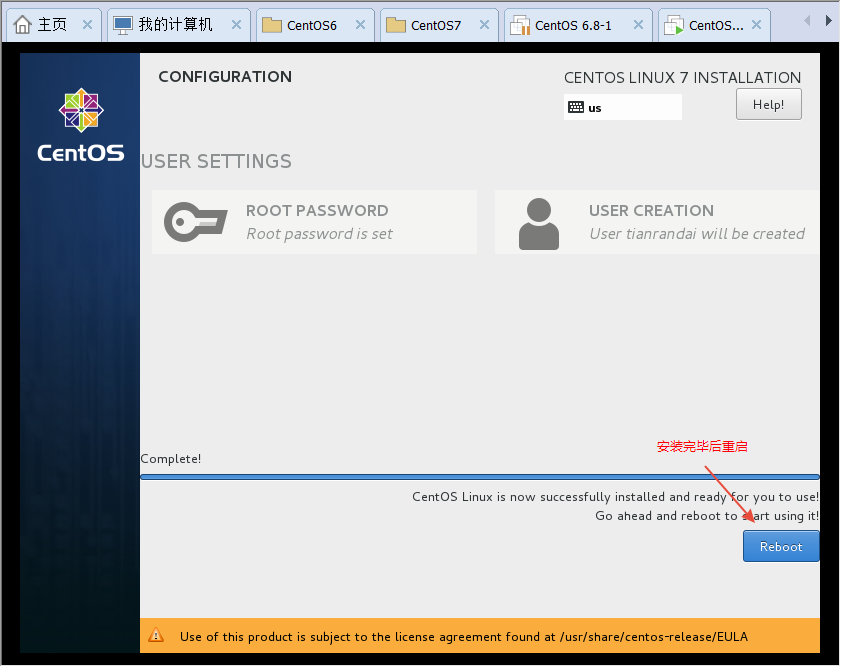Close the 主页 tab
This screenshot has width=841, height=667.
pos(87,25)
